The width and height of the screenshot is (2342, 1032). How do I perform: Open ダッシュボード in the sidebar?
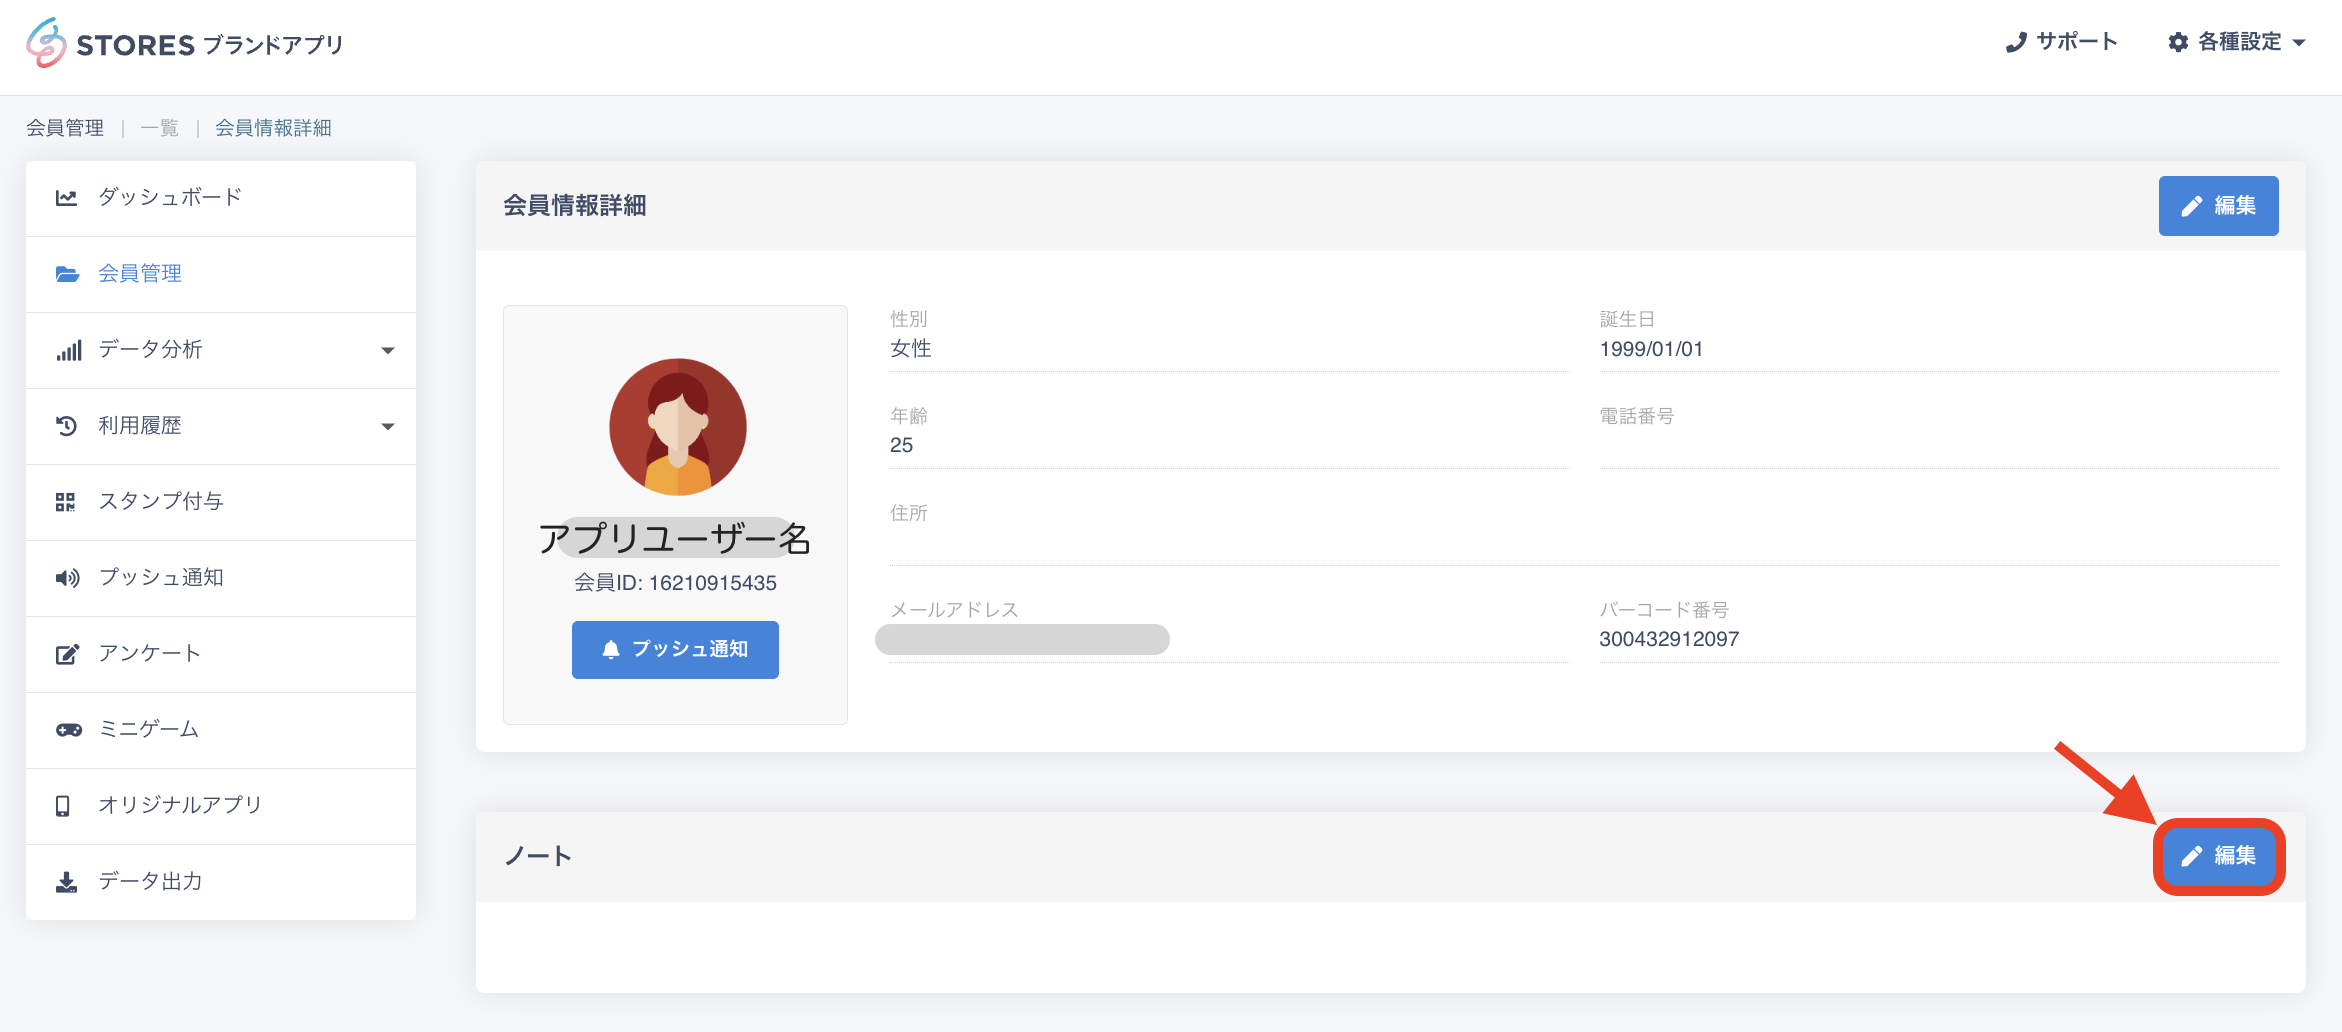(170, 197)
